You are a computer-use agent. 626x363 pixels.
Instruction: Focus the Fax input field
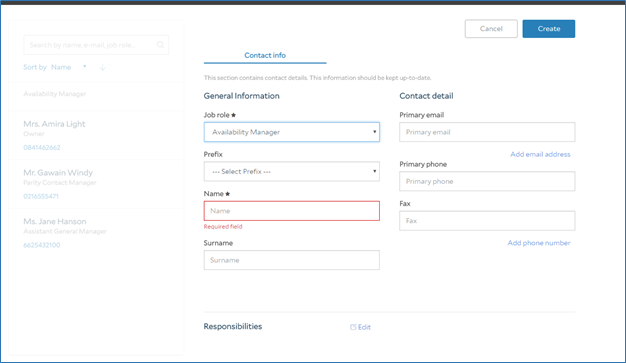point(487,221)
